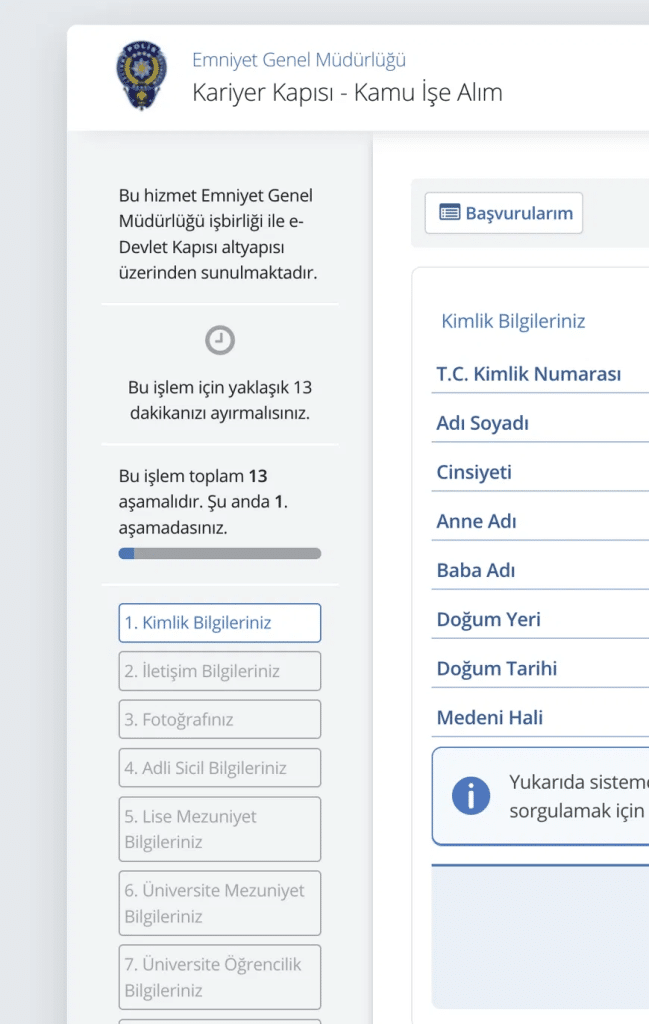Screen dimensions: 649x1024
Task: Open step 5. Lise Mezuniyet Bilgileriniz
Action: pos(220,829)
